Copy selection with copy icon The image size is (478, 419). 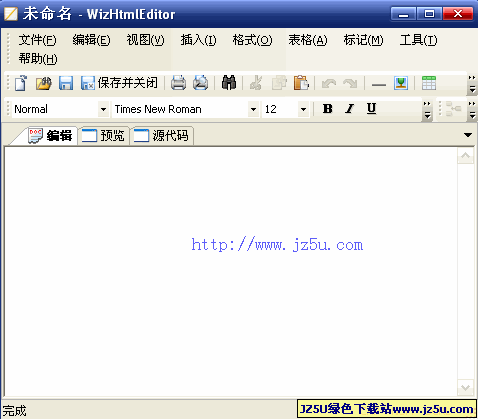click(279, 83)
